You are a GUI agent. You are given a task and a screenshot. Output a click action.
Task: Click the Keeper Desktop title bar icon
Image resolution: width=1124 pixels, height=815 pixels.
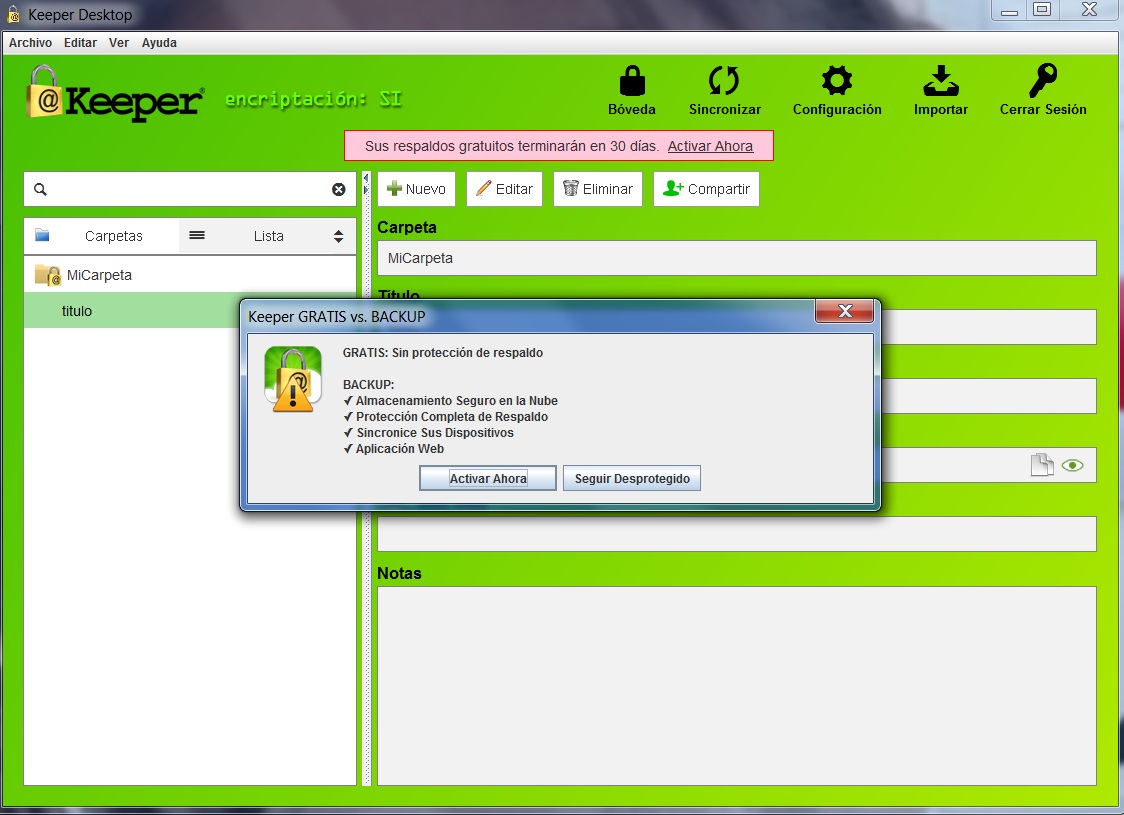[x=13, y=14]
